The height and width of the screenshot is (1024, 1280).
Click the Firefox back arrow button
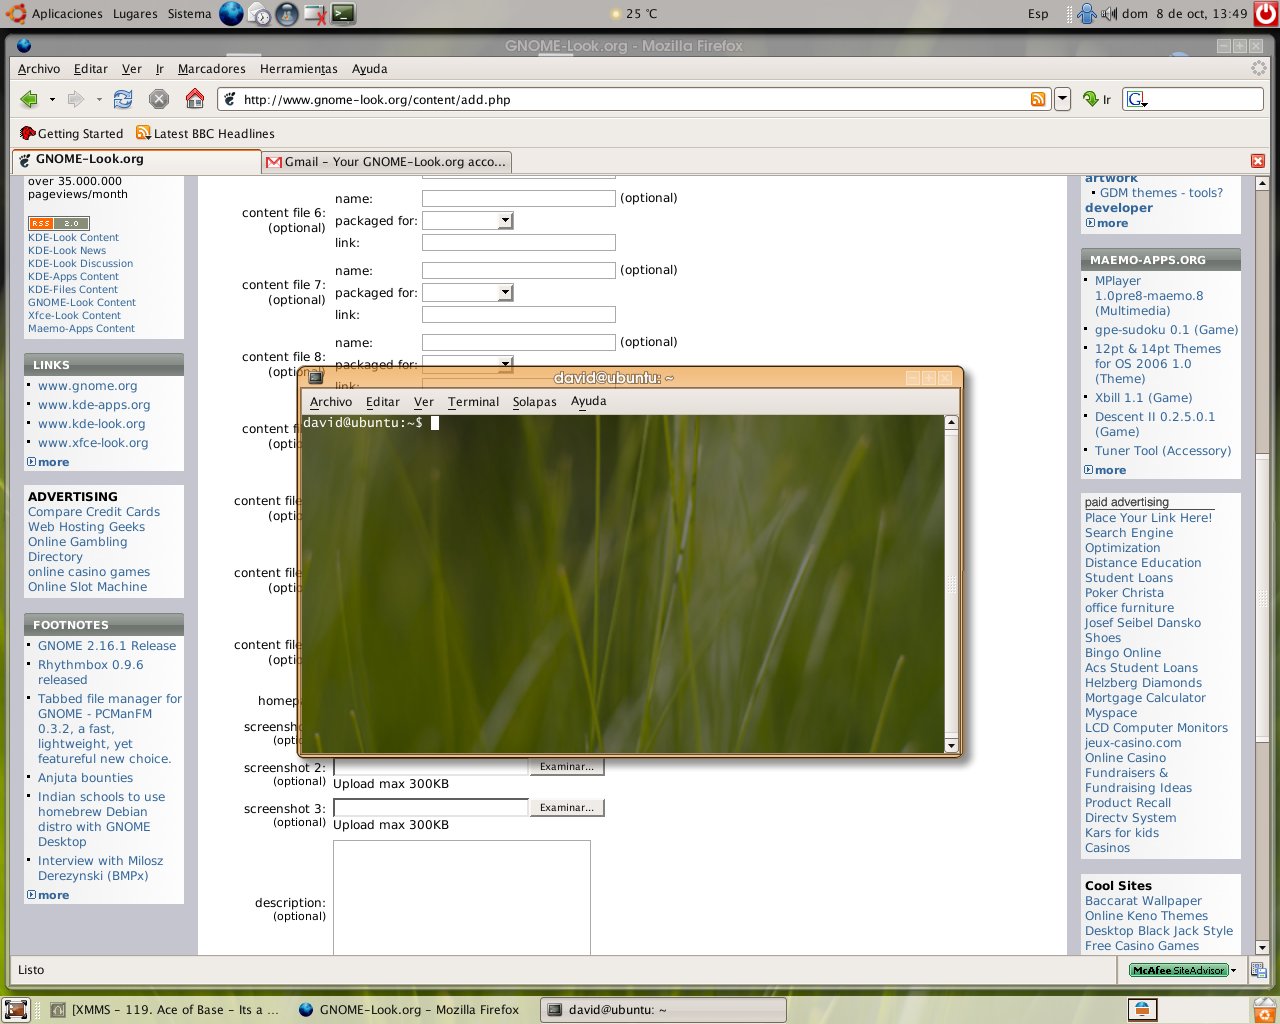pyautogui.click(x=29, y=99)
